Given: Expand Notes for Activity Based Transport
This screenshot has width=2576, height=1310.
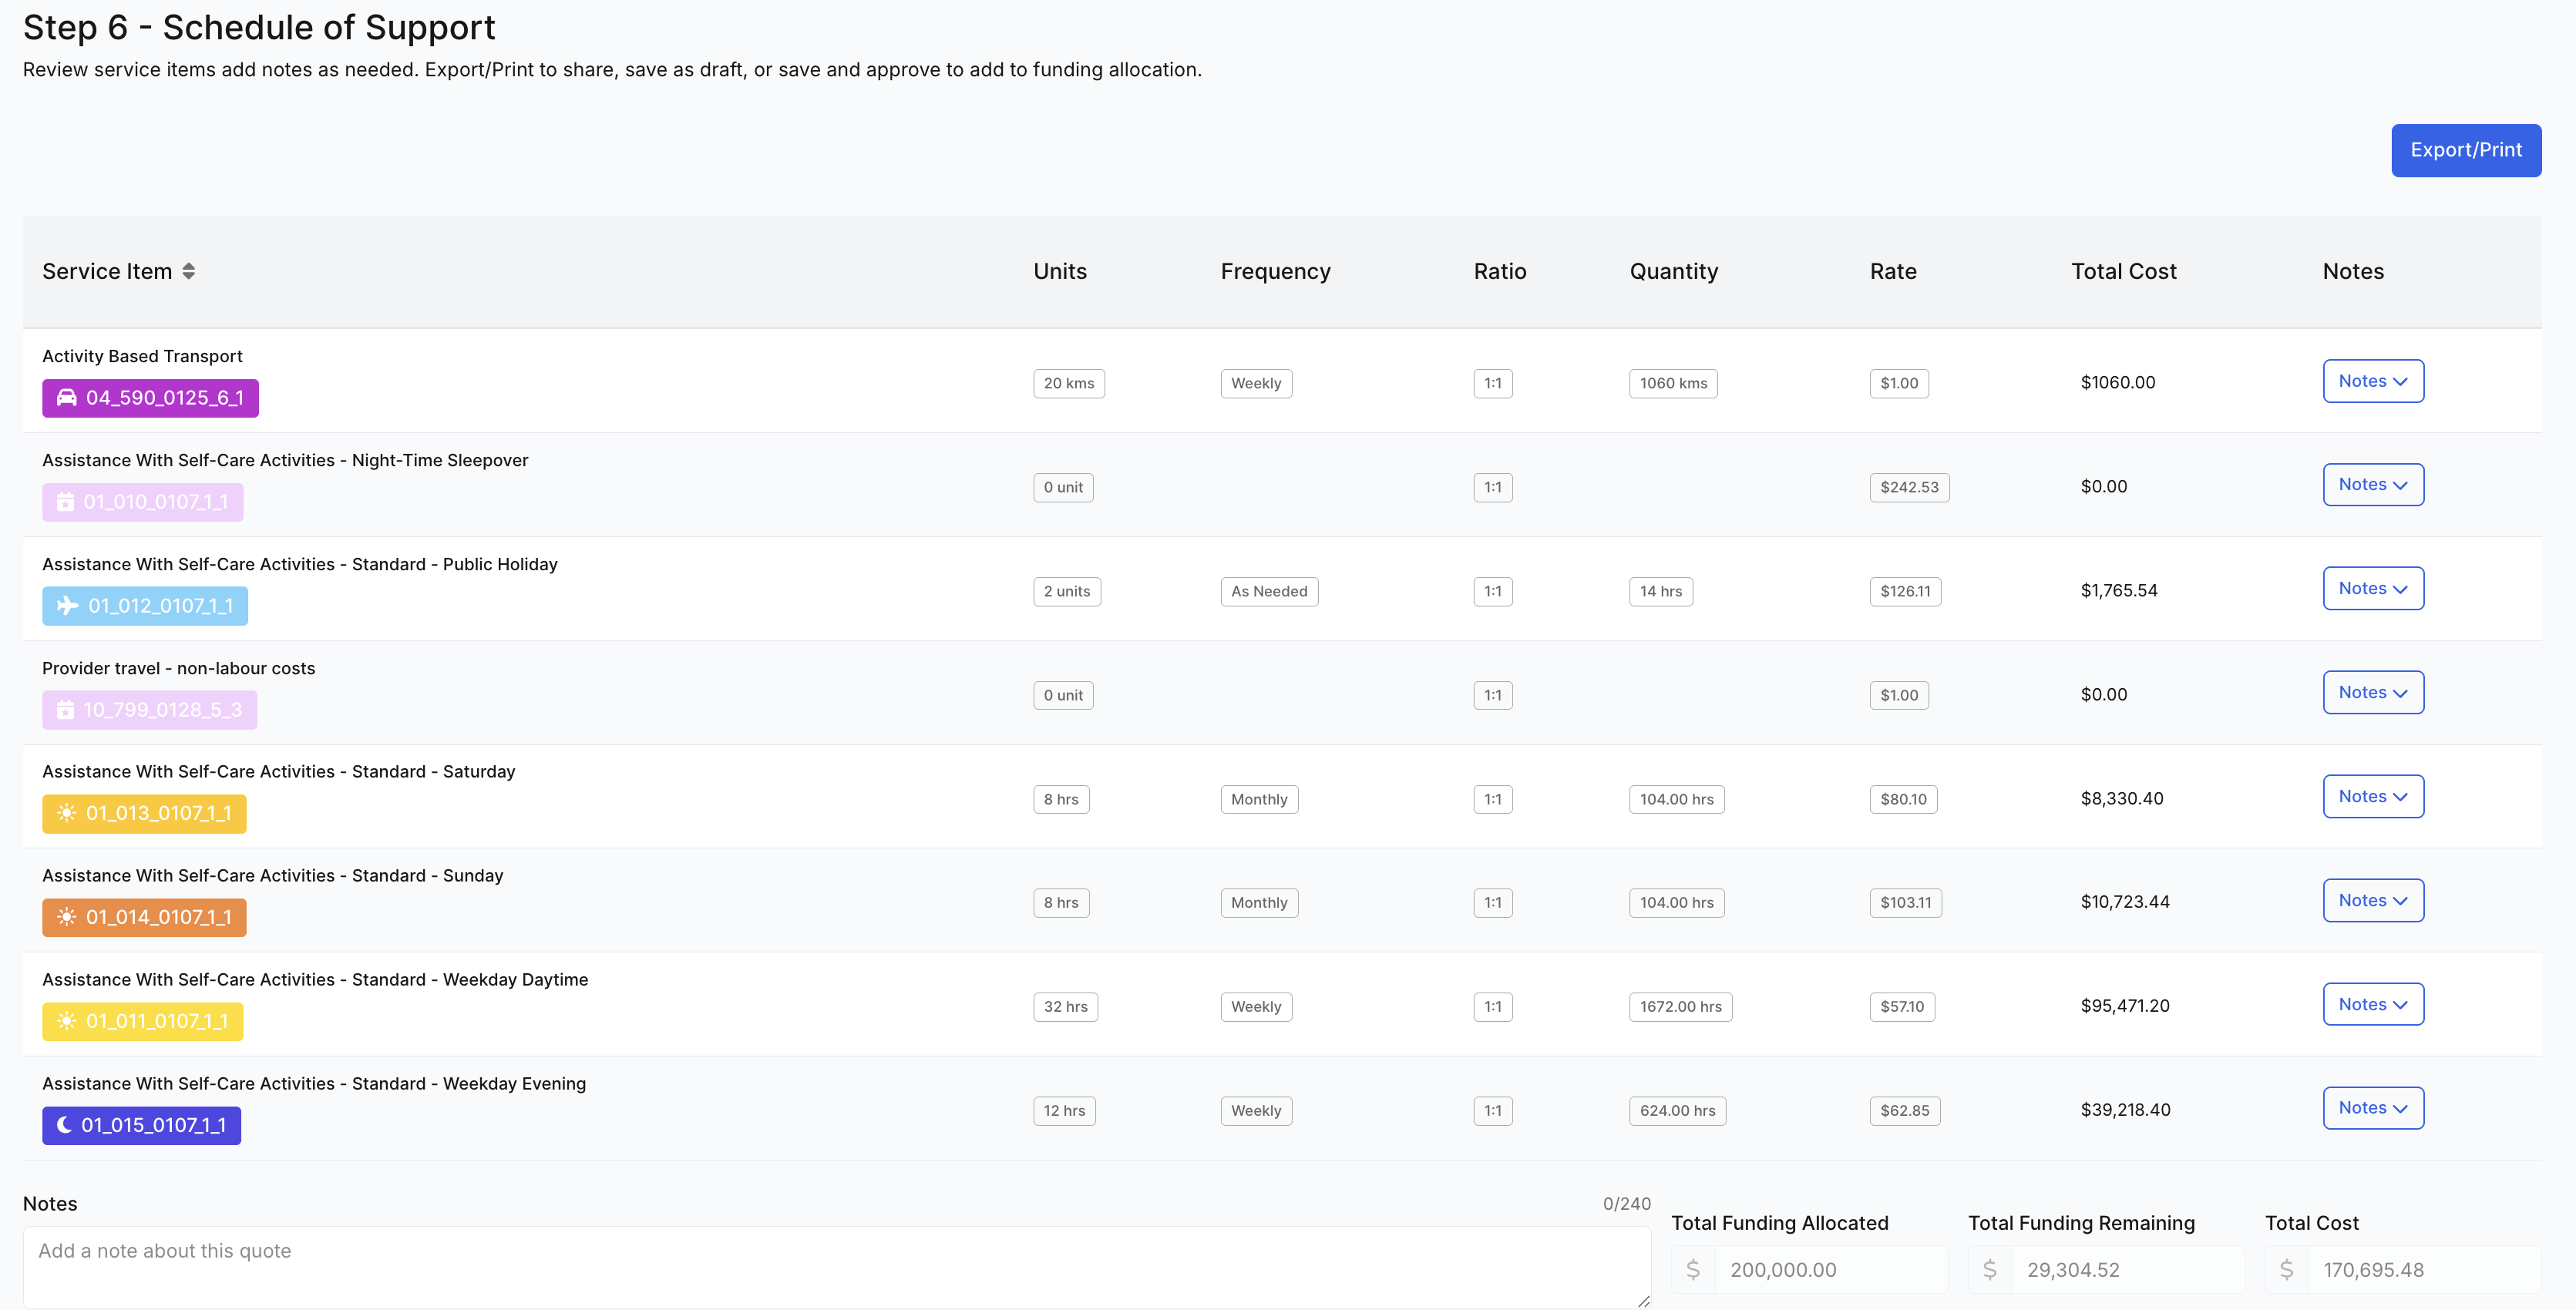Looking at the screenshot, I should pos(2373,381).
